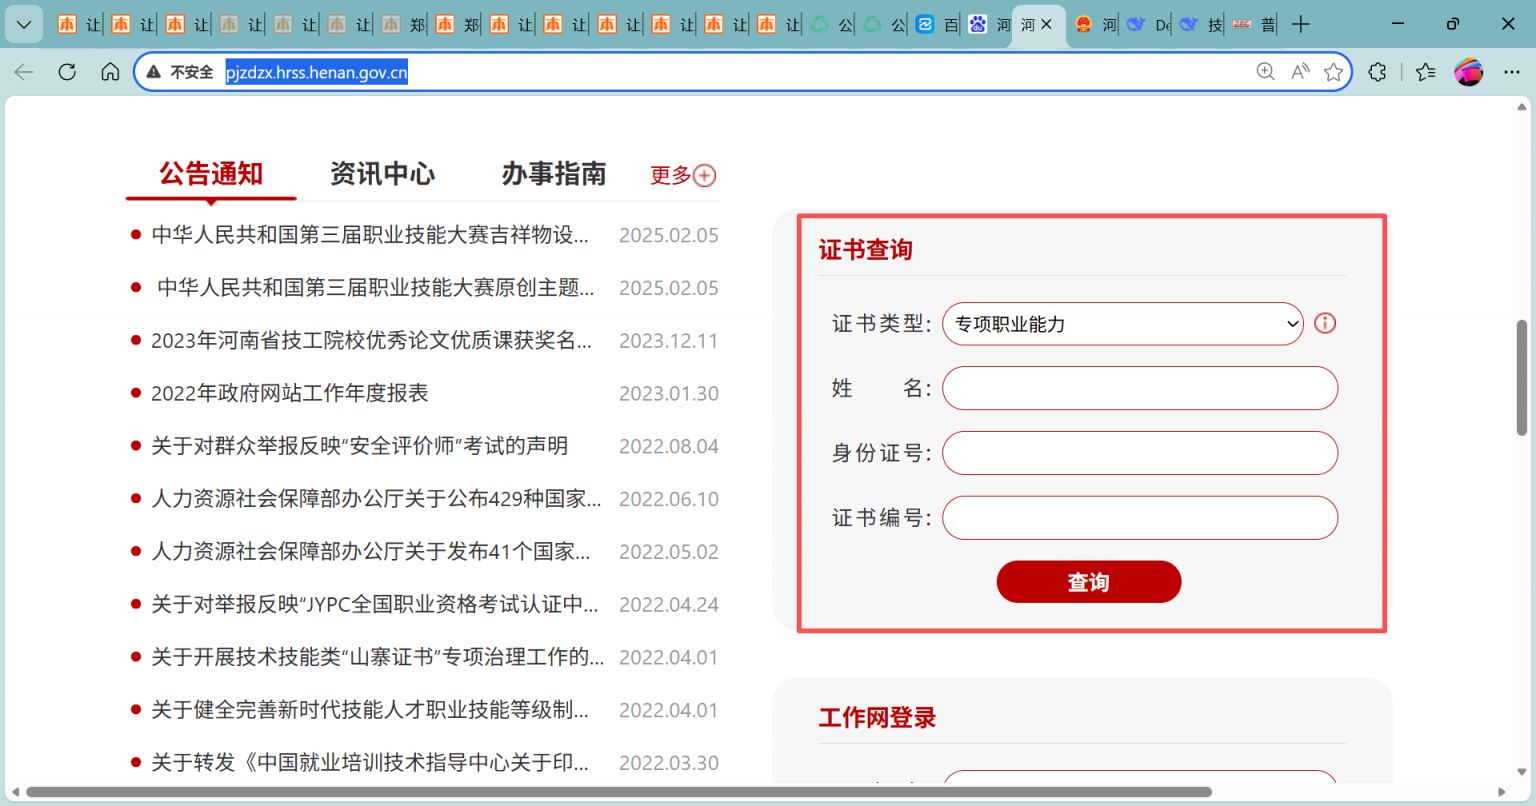Open the Extensions puzzle icon
This screenshot has width=1536, height=806.
tap(1377, 72)
